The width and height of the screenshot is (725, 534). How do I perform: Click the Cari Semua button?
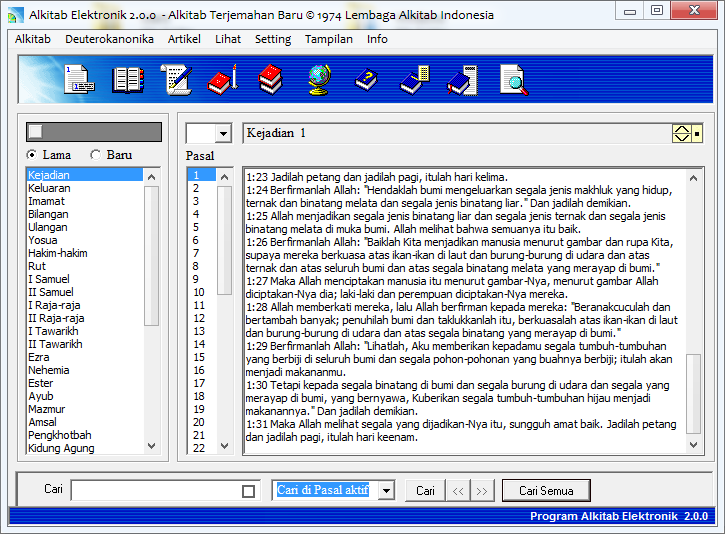546,491
